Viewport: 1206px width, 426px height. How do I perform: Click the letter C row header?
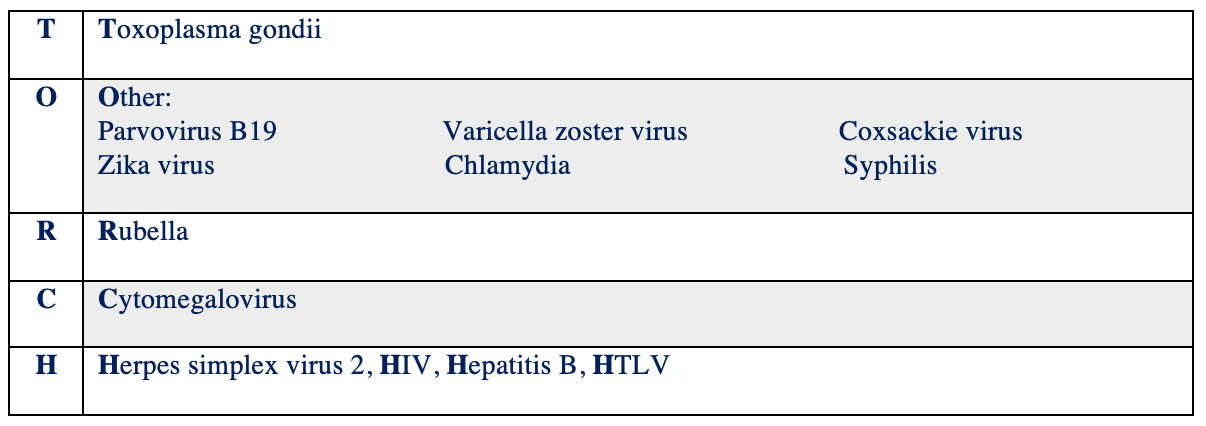[x=46, y=299]
